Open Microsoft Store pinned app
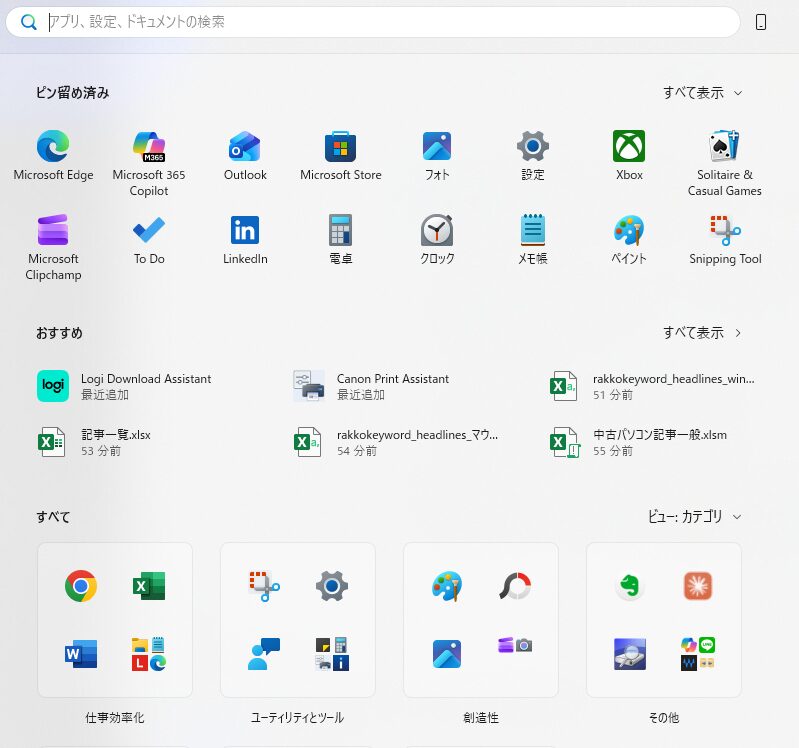This screenshot has width=799, height=748. coord(340,155)
